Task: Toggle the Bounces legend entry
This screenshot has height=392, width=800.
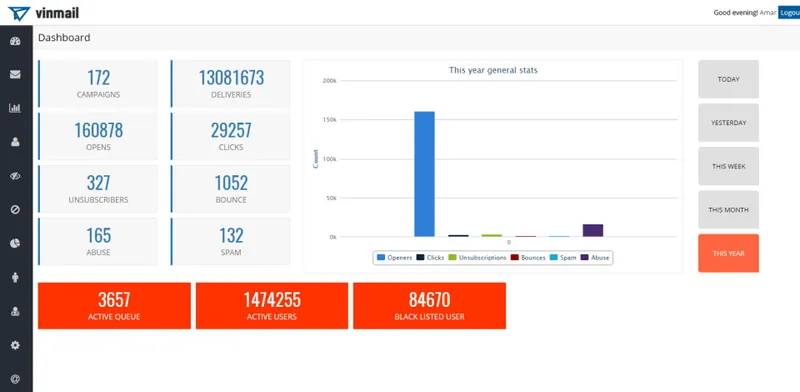Action: (529, 258)
